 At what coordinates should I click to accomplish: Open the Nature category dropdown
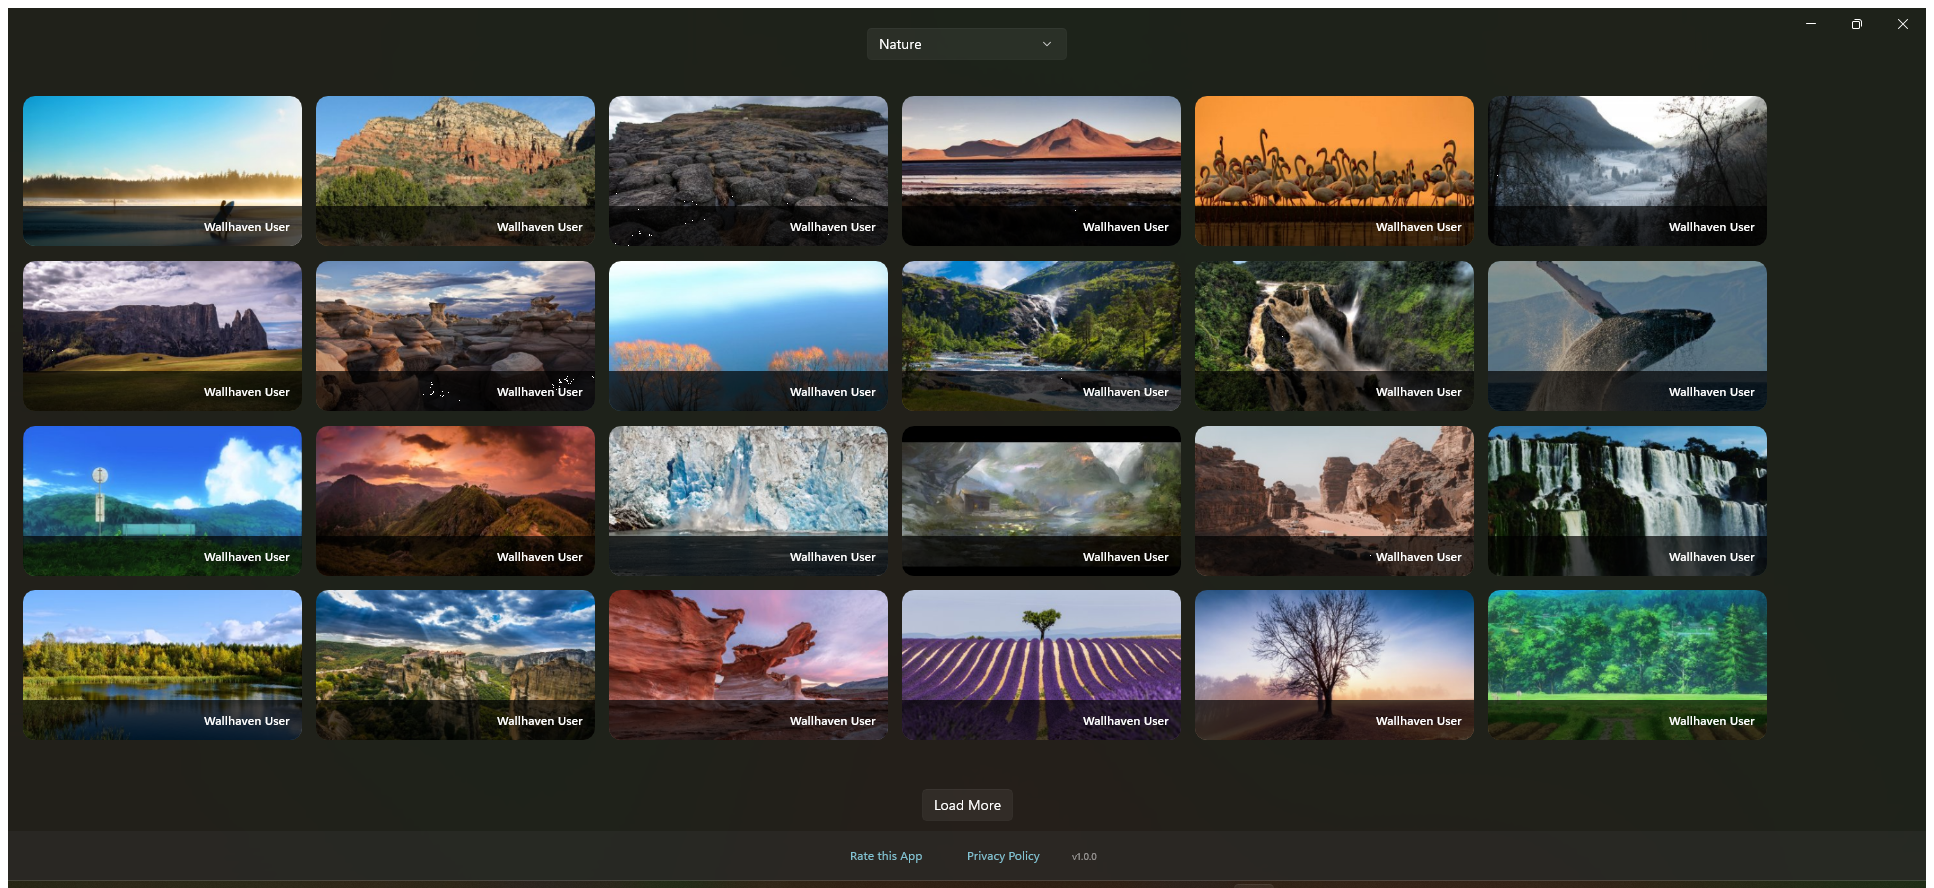tap(966, 44)
